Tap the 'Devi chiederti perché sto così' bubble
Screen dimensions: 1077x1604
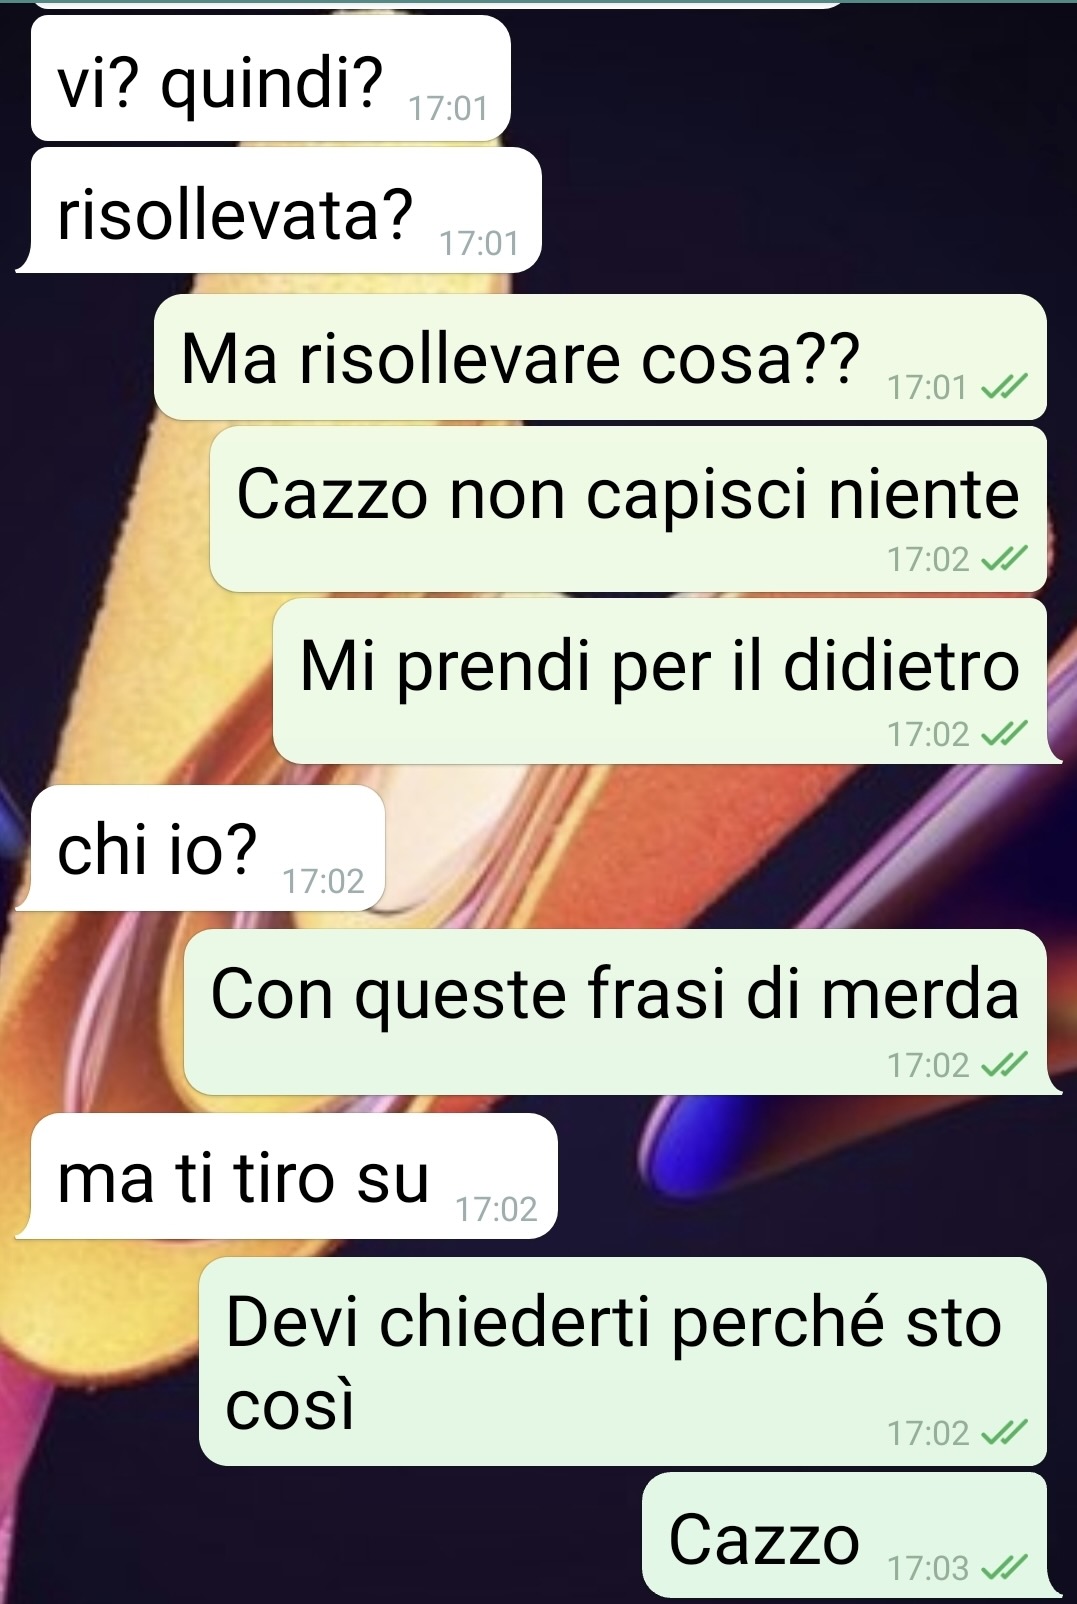[x=623, y=1361]
